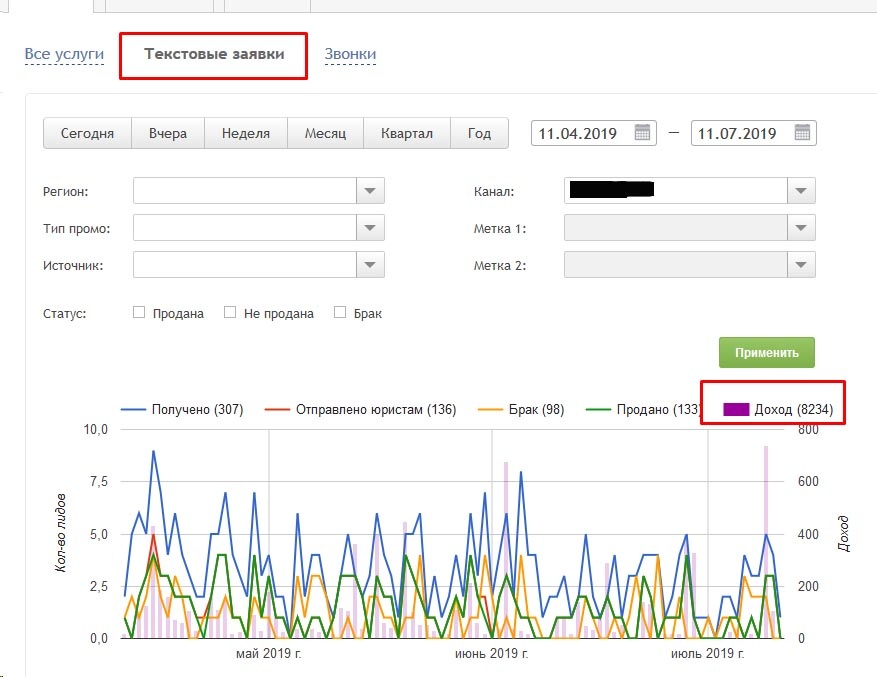Check the Продана status checkbox

(x=139, y=313)
